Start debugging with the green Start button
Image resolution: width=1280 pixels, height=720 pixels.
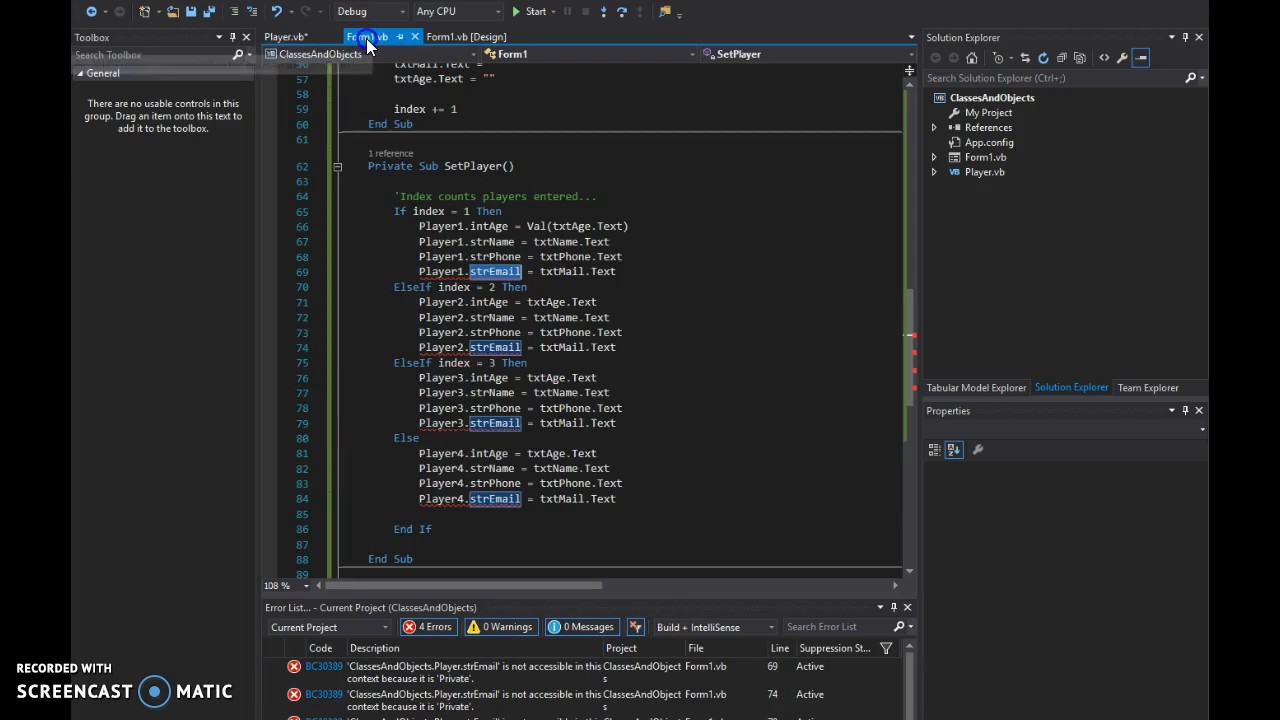click(529, 12)
